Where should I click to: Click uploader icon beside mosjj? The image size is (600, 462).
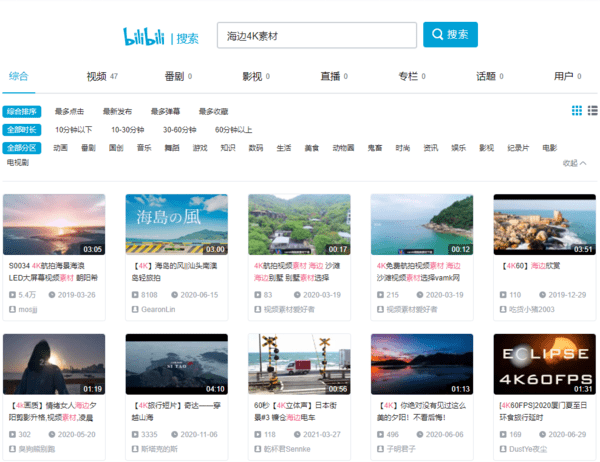tap(13, 310)
